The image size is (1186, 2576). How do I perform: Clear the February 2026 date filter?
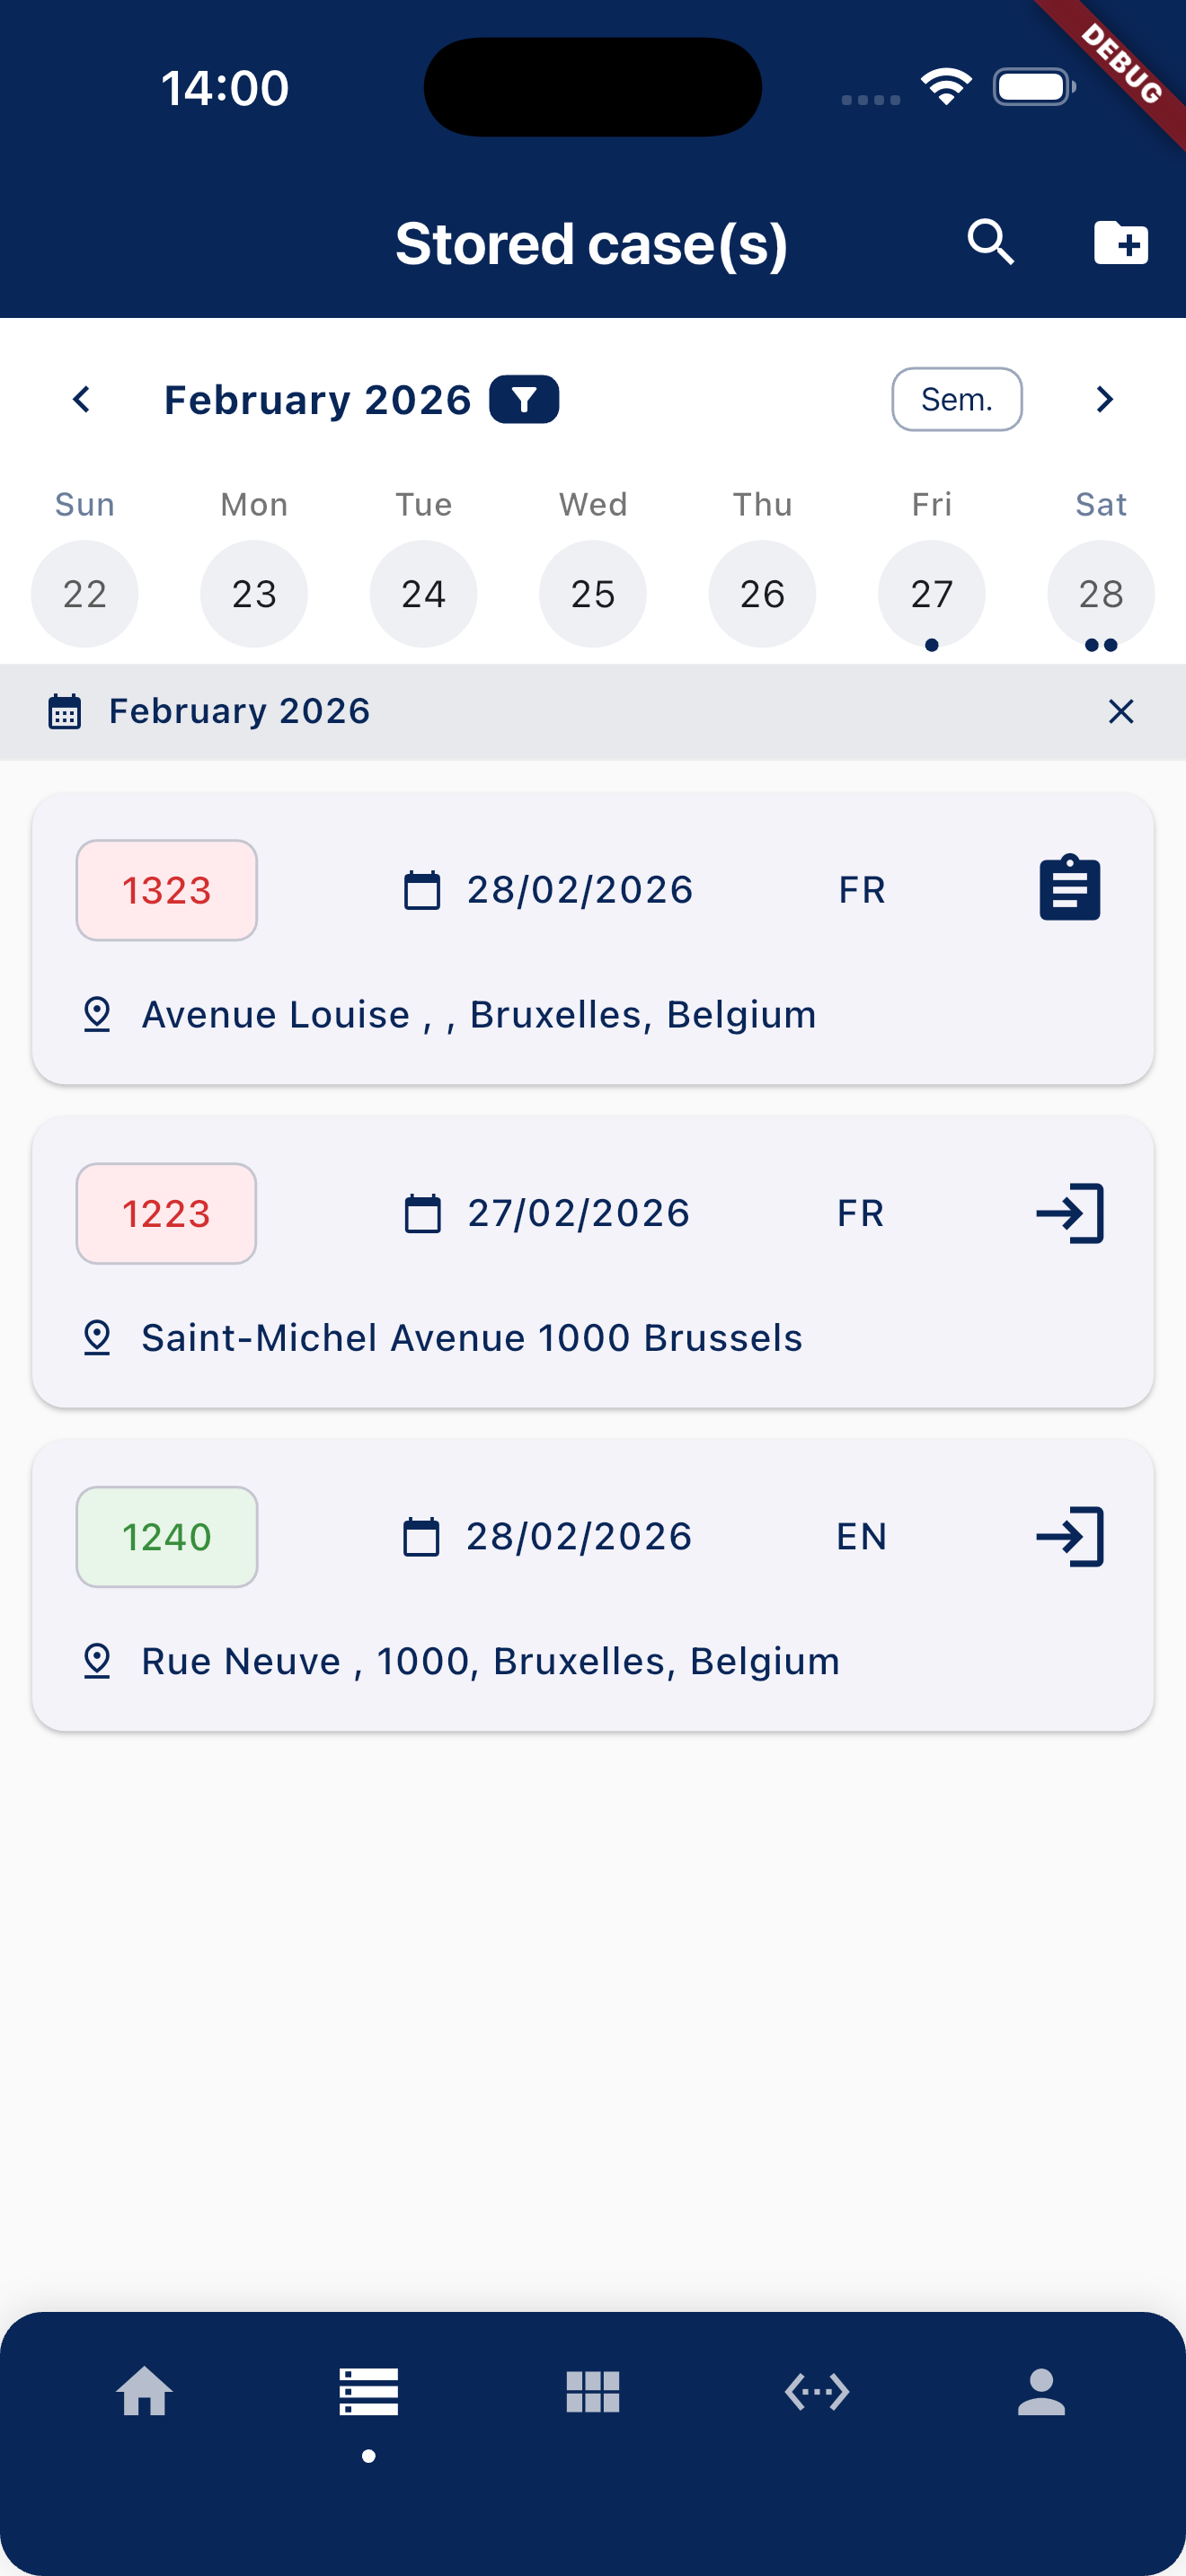click(x=1121, y=711)
